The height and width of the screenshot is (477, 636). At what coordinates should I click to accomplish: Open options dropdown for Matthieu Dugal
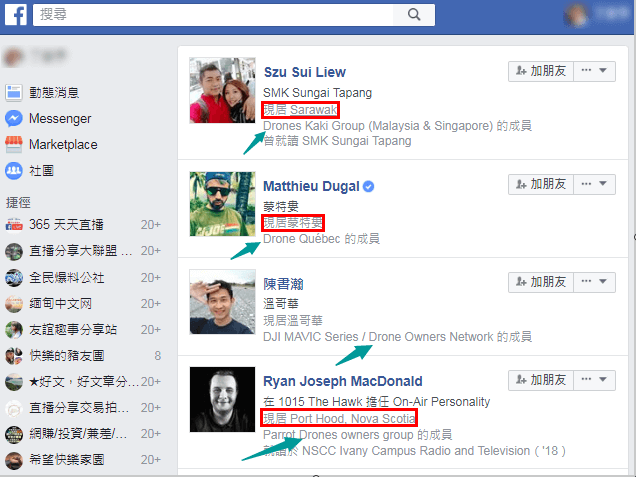(x=598, y=184)
